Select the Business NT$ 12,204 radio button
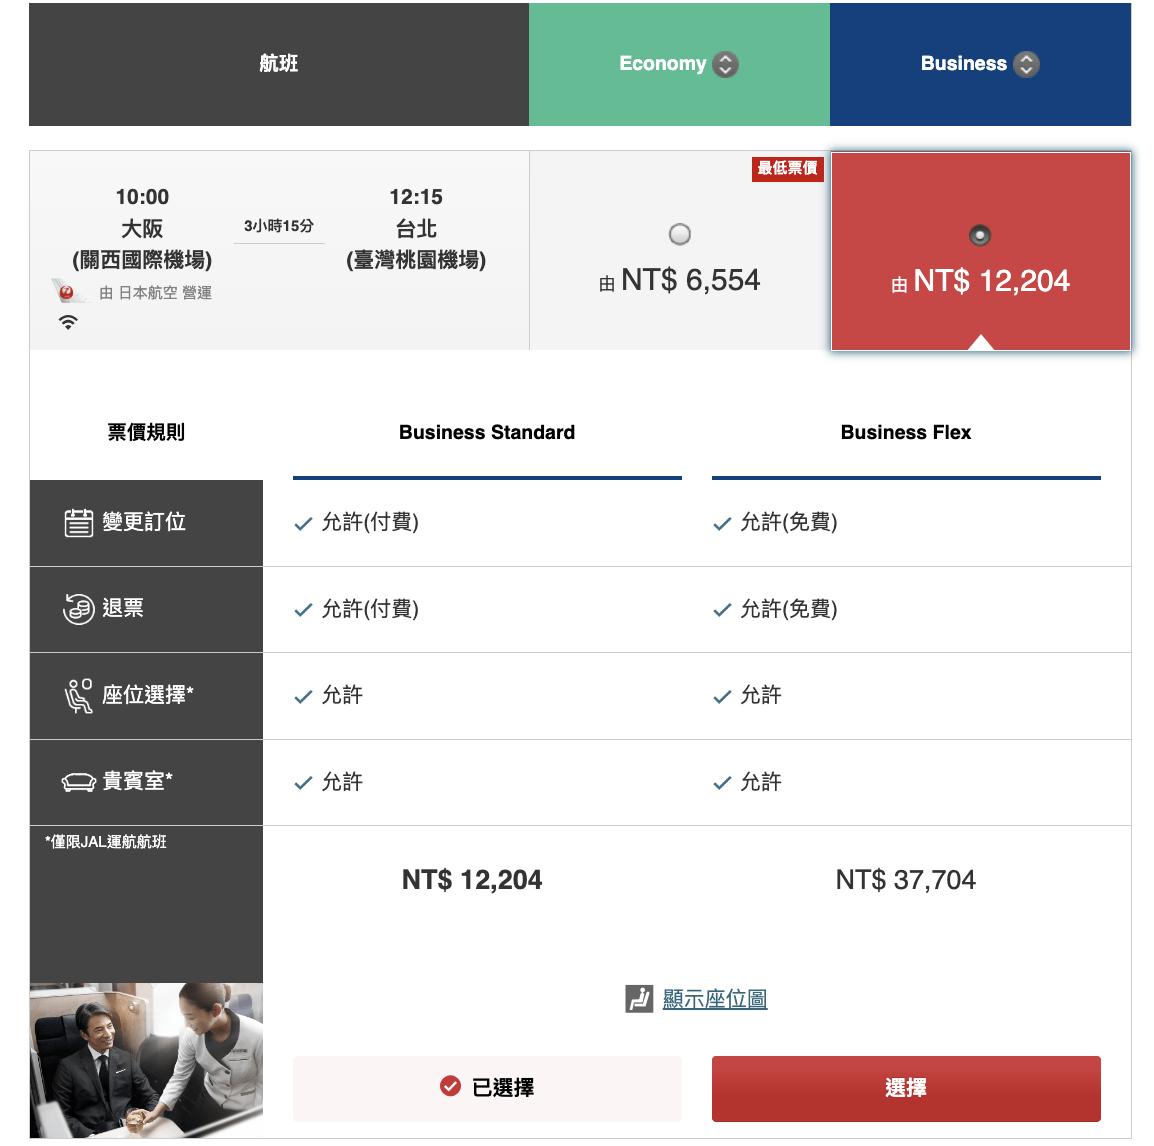The height and width of the screenshot is (1146, 1154). (978, 234)
